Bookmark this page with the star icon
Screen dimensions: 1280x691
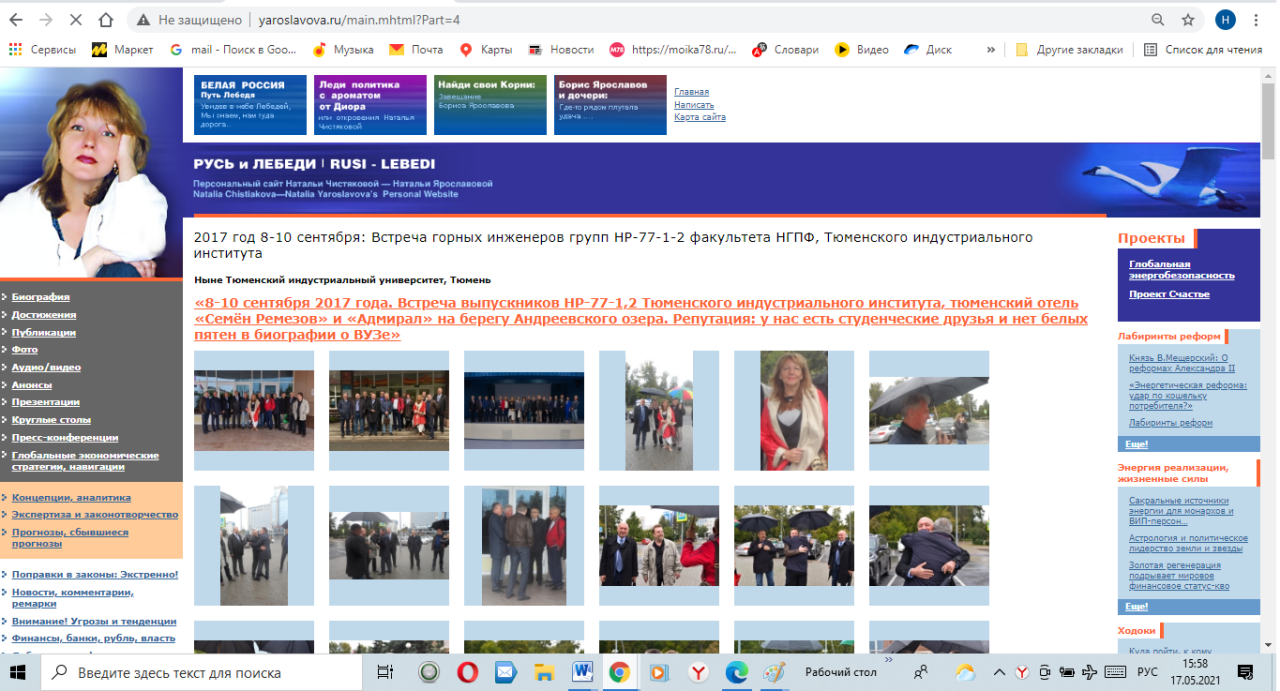coord(1188,19)
